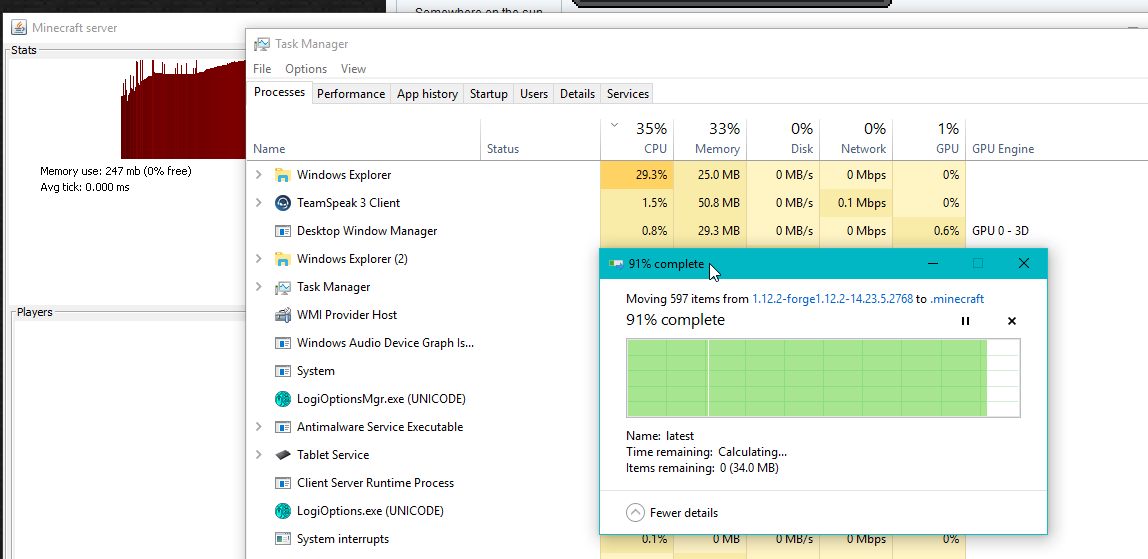The width and height of the screenshot is (1148, 559).
Task: Expand the TeamSpeak 3 Client process group
Action: click(x=259, y=203)
